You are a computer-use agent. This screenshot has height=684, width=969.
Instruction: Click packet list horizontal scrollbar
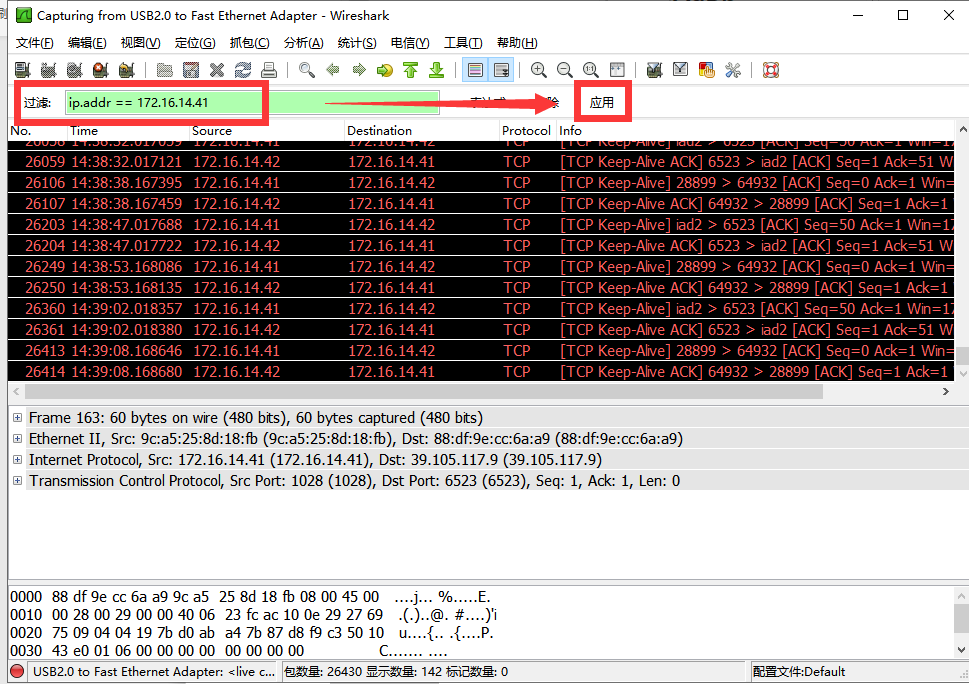click(x=424, y=392)
